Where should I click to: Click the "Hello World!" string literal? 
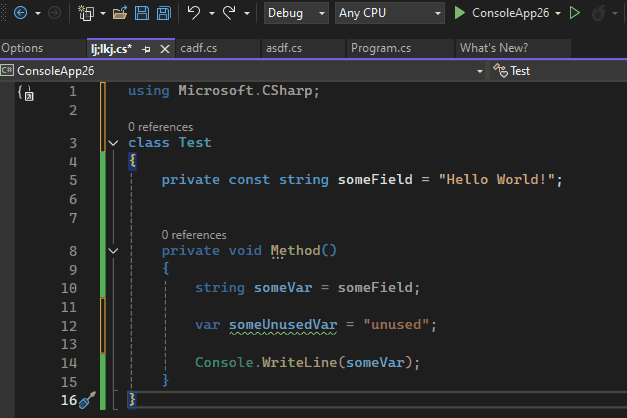(x=496, y=180)
